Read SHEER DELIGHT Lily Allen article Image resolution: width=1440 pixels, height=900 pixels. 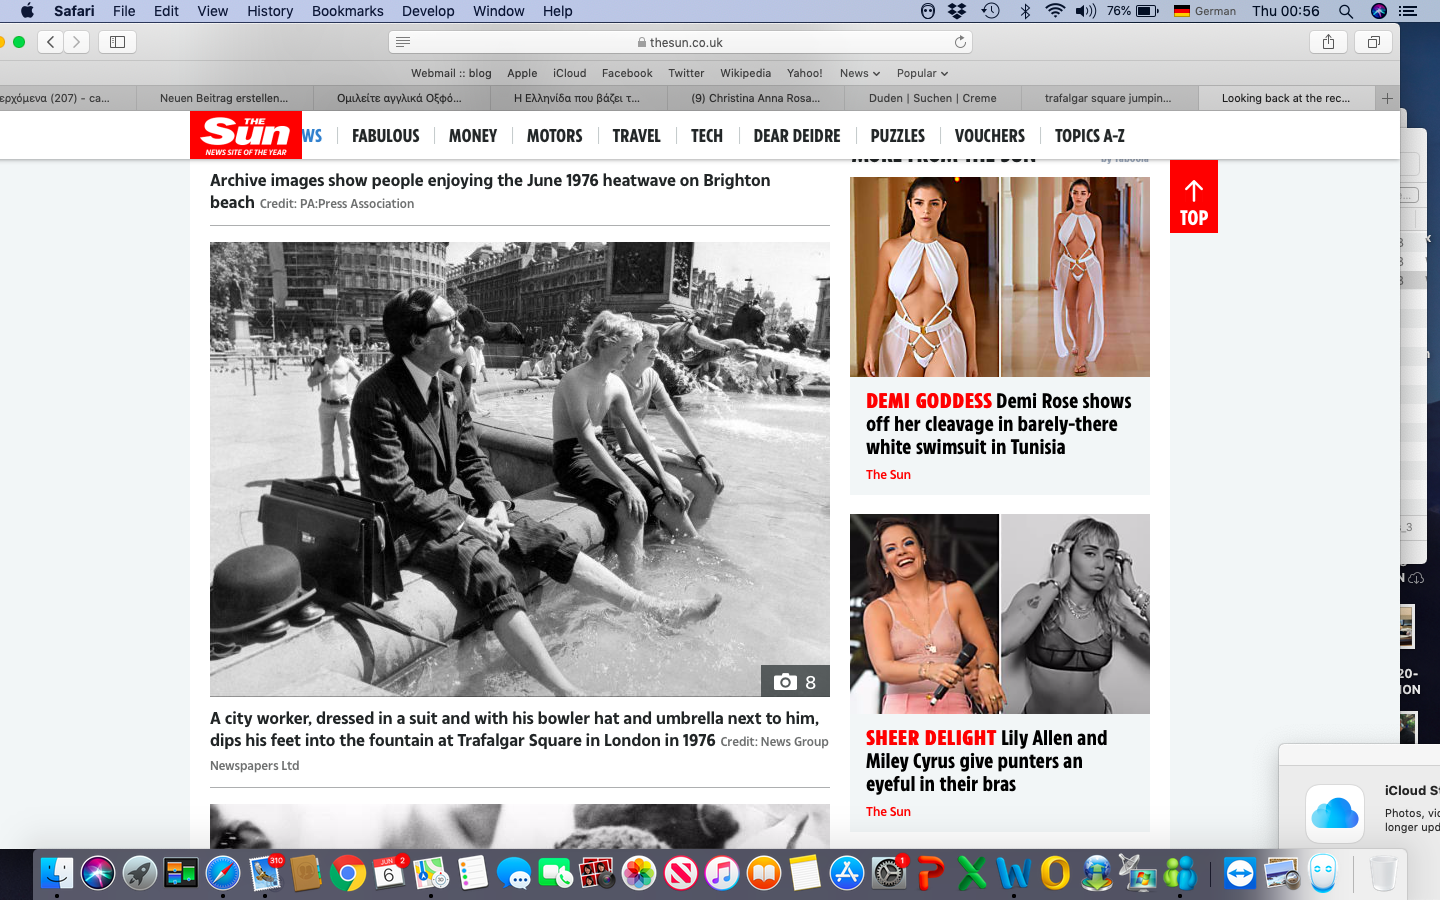point(986,761)
